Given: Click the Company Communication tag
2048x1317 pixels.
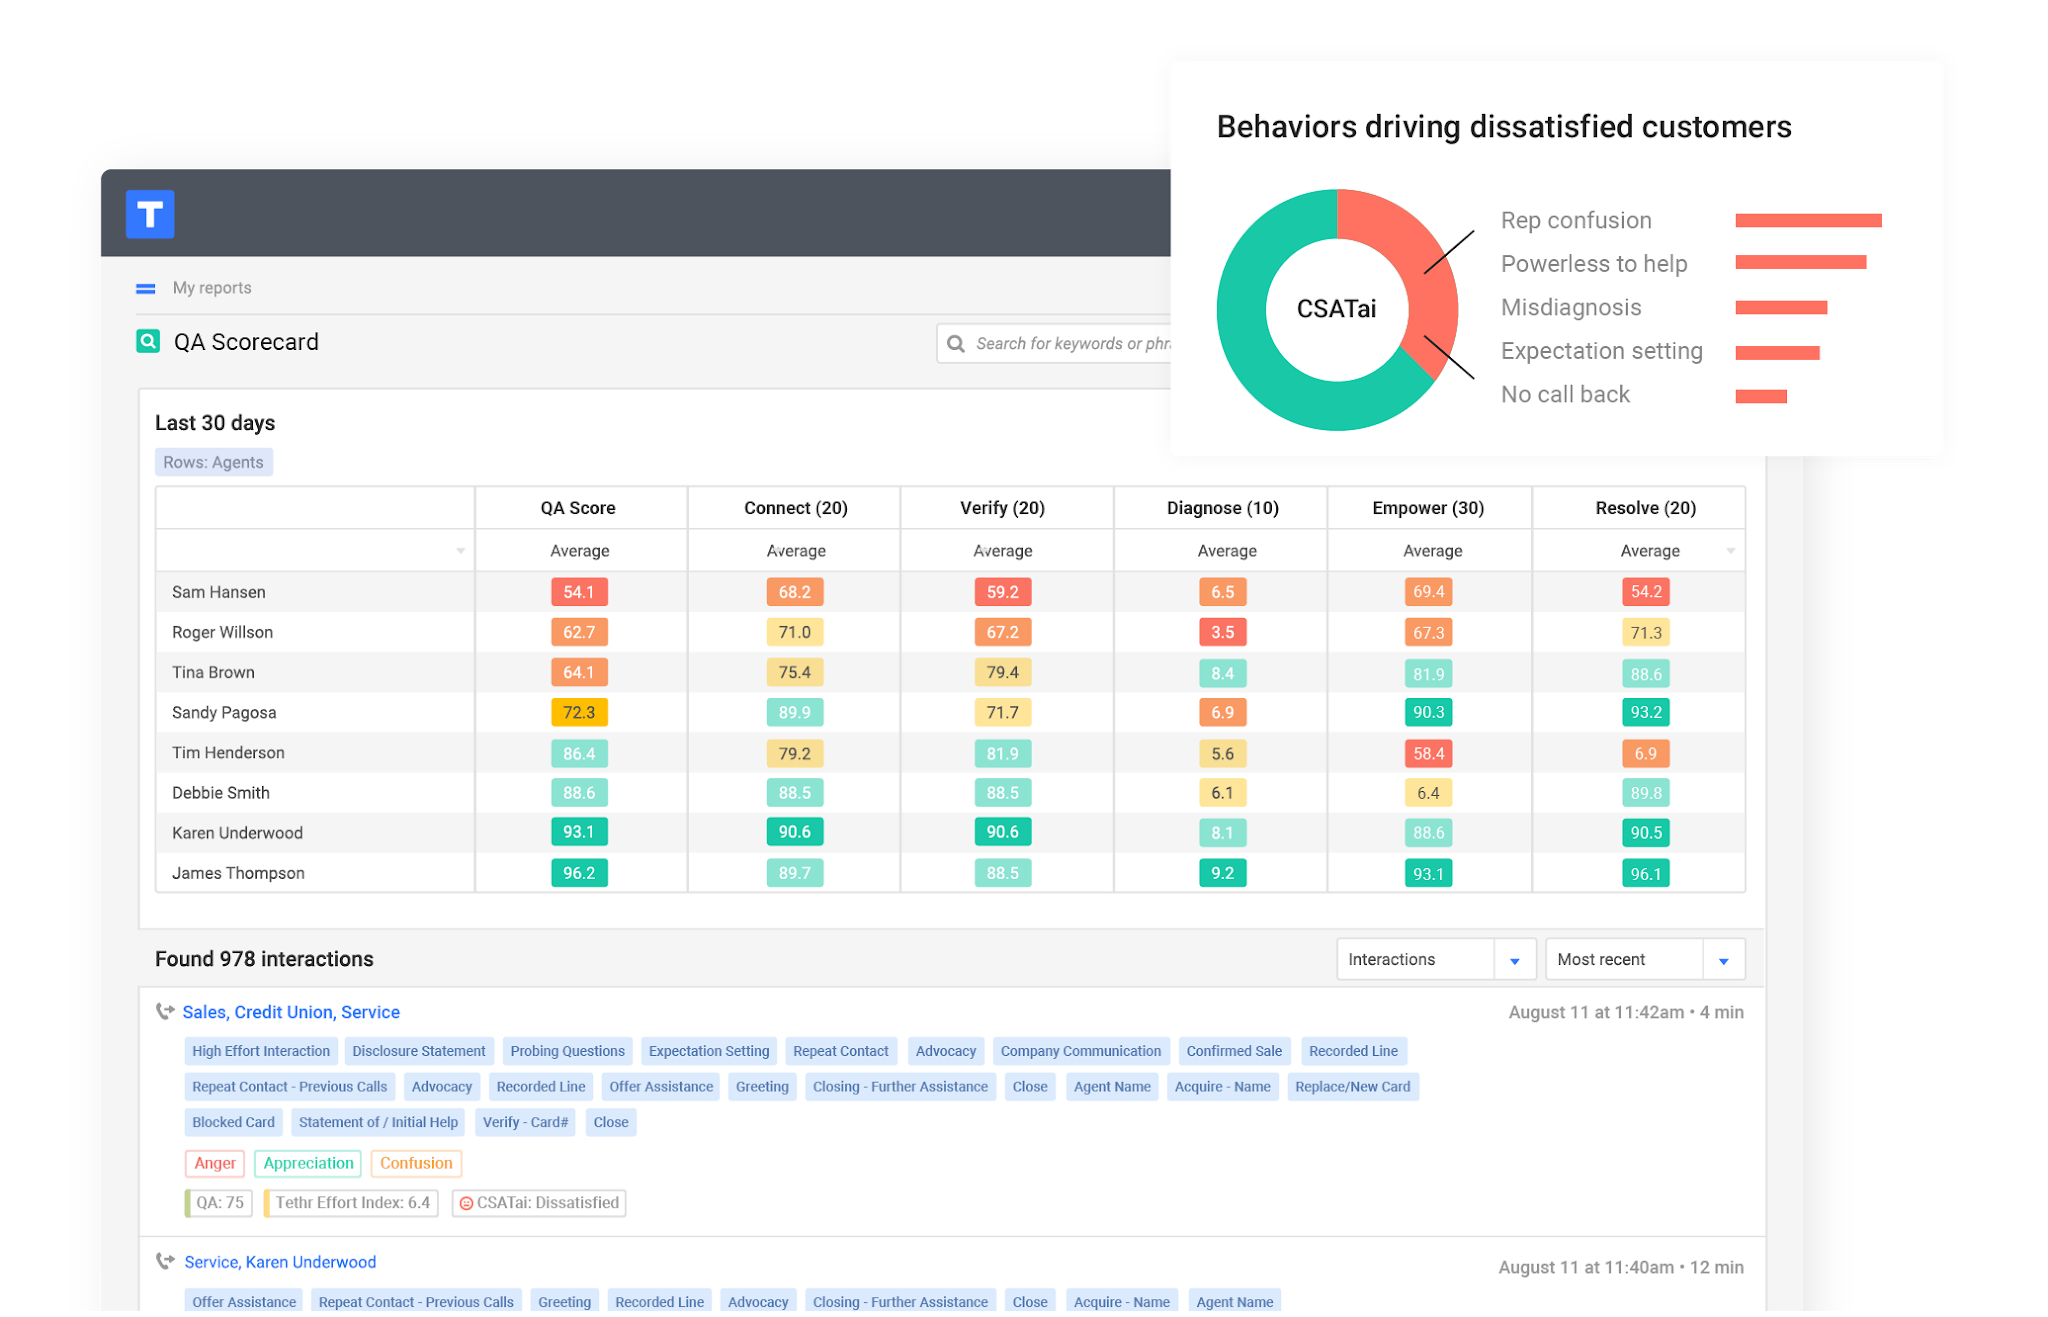Looking at the screenshot, I should click(x=1081, y=1052).
